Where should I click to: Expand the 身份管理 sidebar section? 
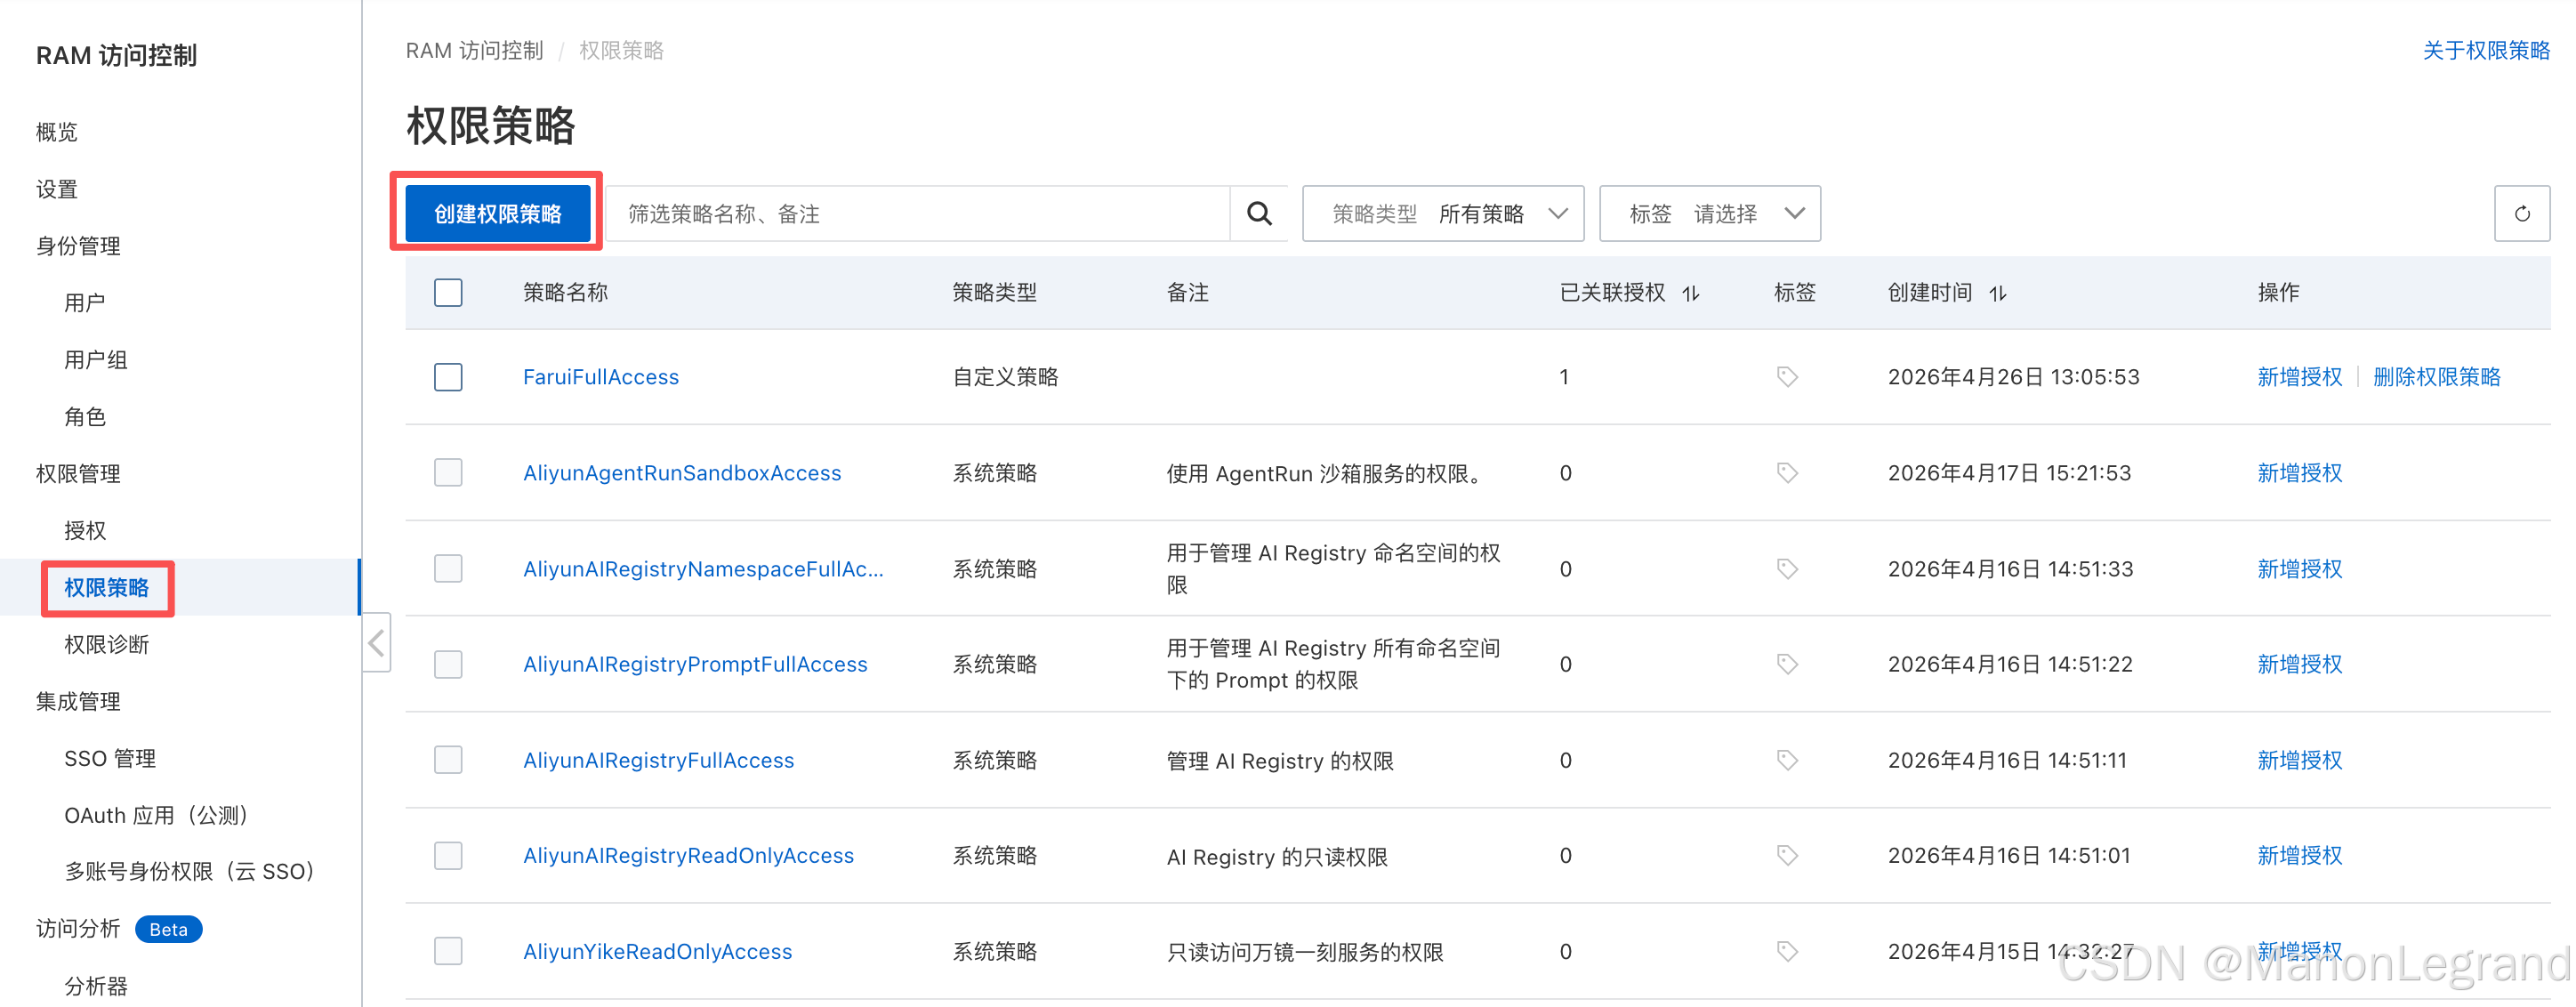click(x=78, y=246)
